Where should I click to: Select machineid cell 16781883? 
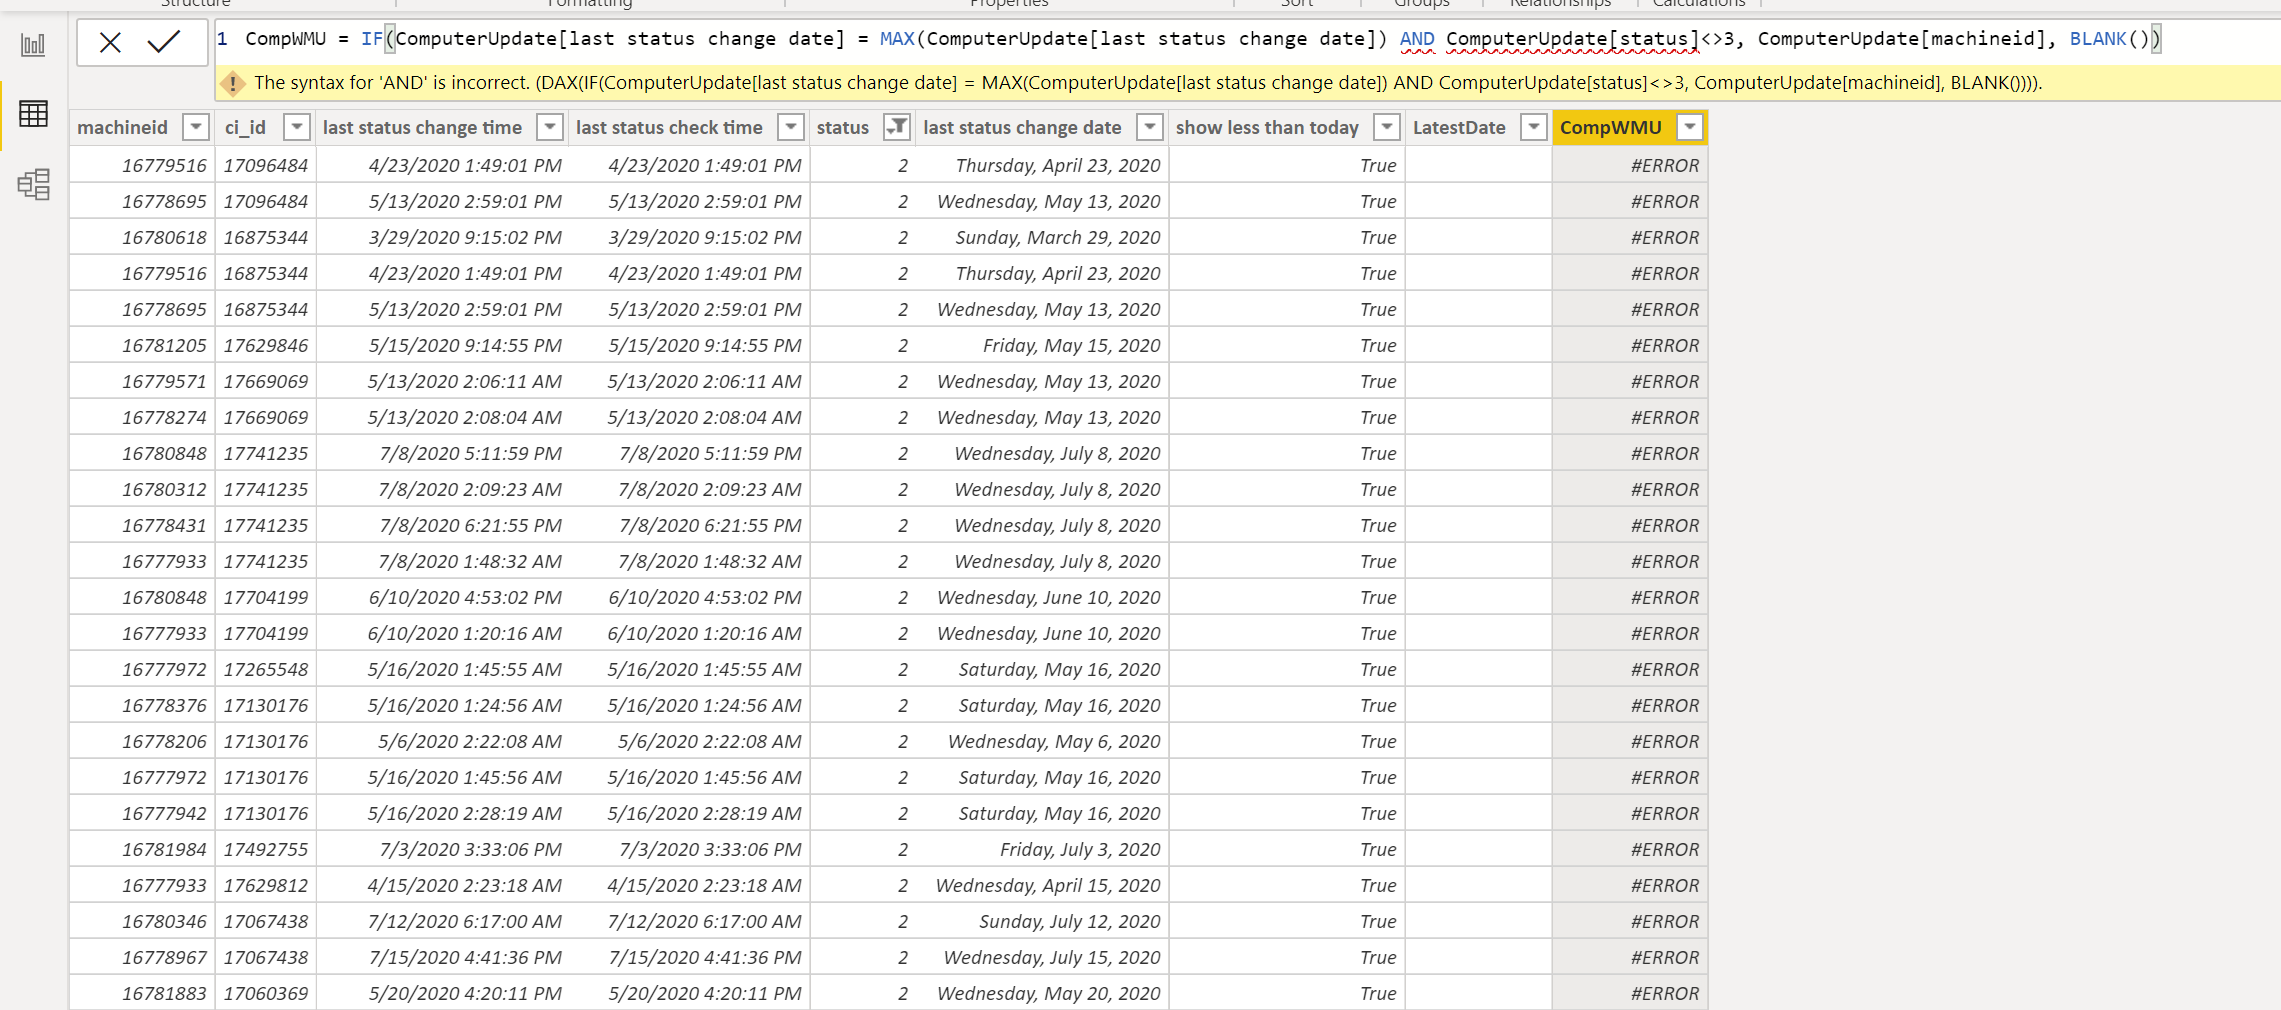(142, 993)
